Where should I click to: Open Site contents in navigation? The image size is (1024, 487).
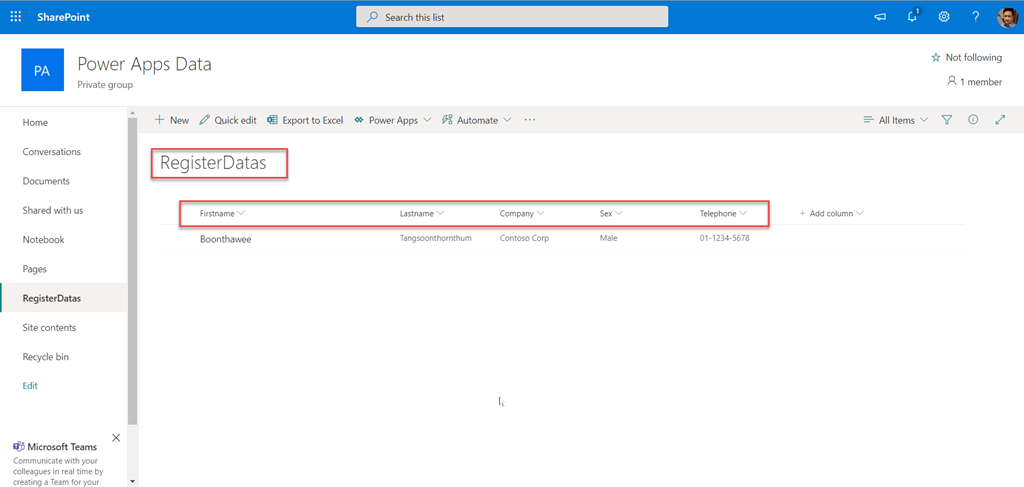point(49,328)
